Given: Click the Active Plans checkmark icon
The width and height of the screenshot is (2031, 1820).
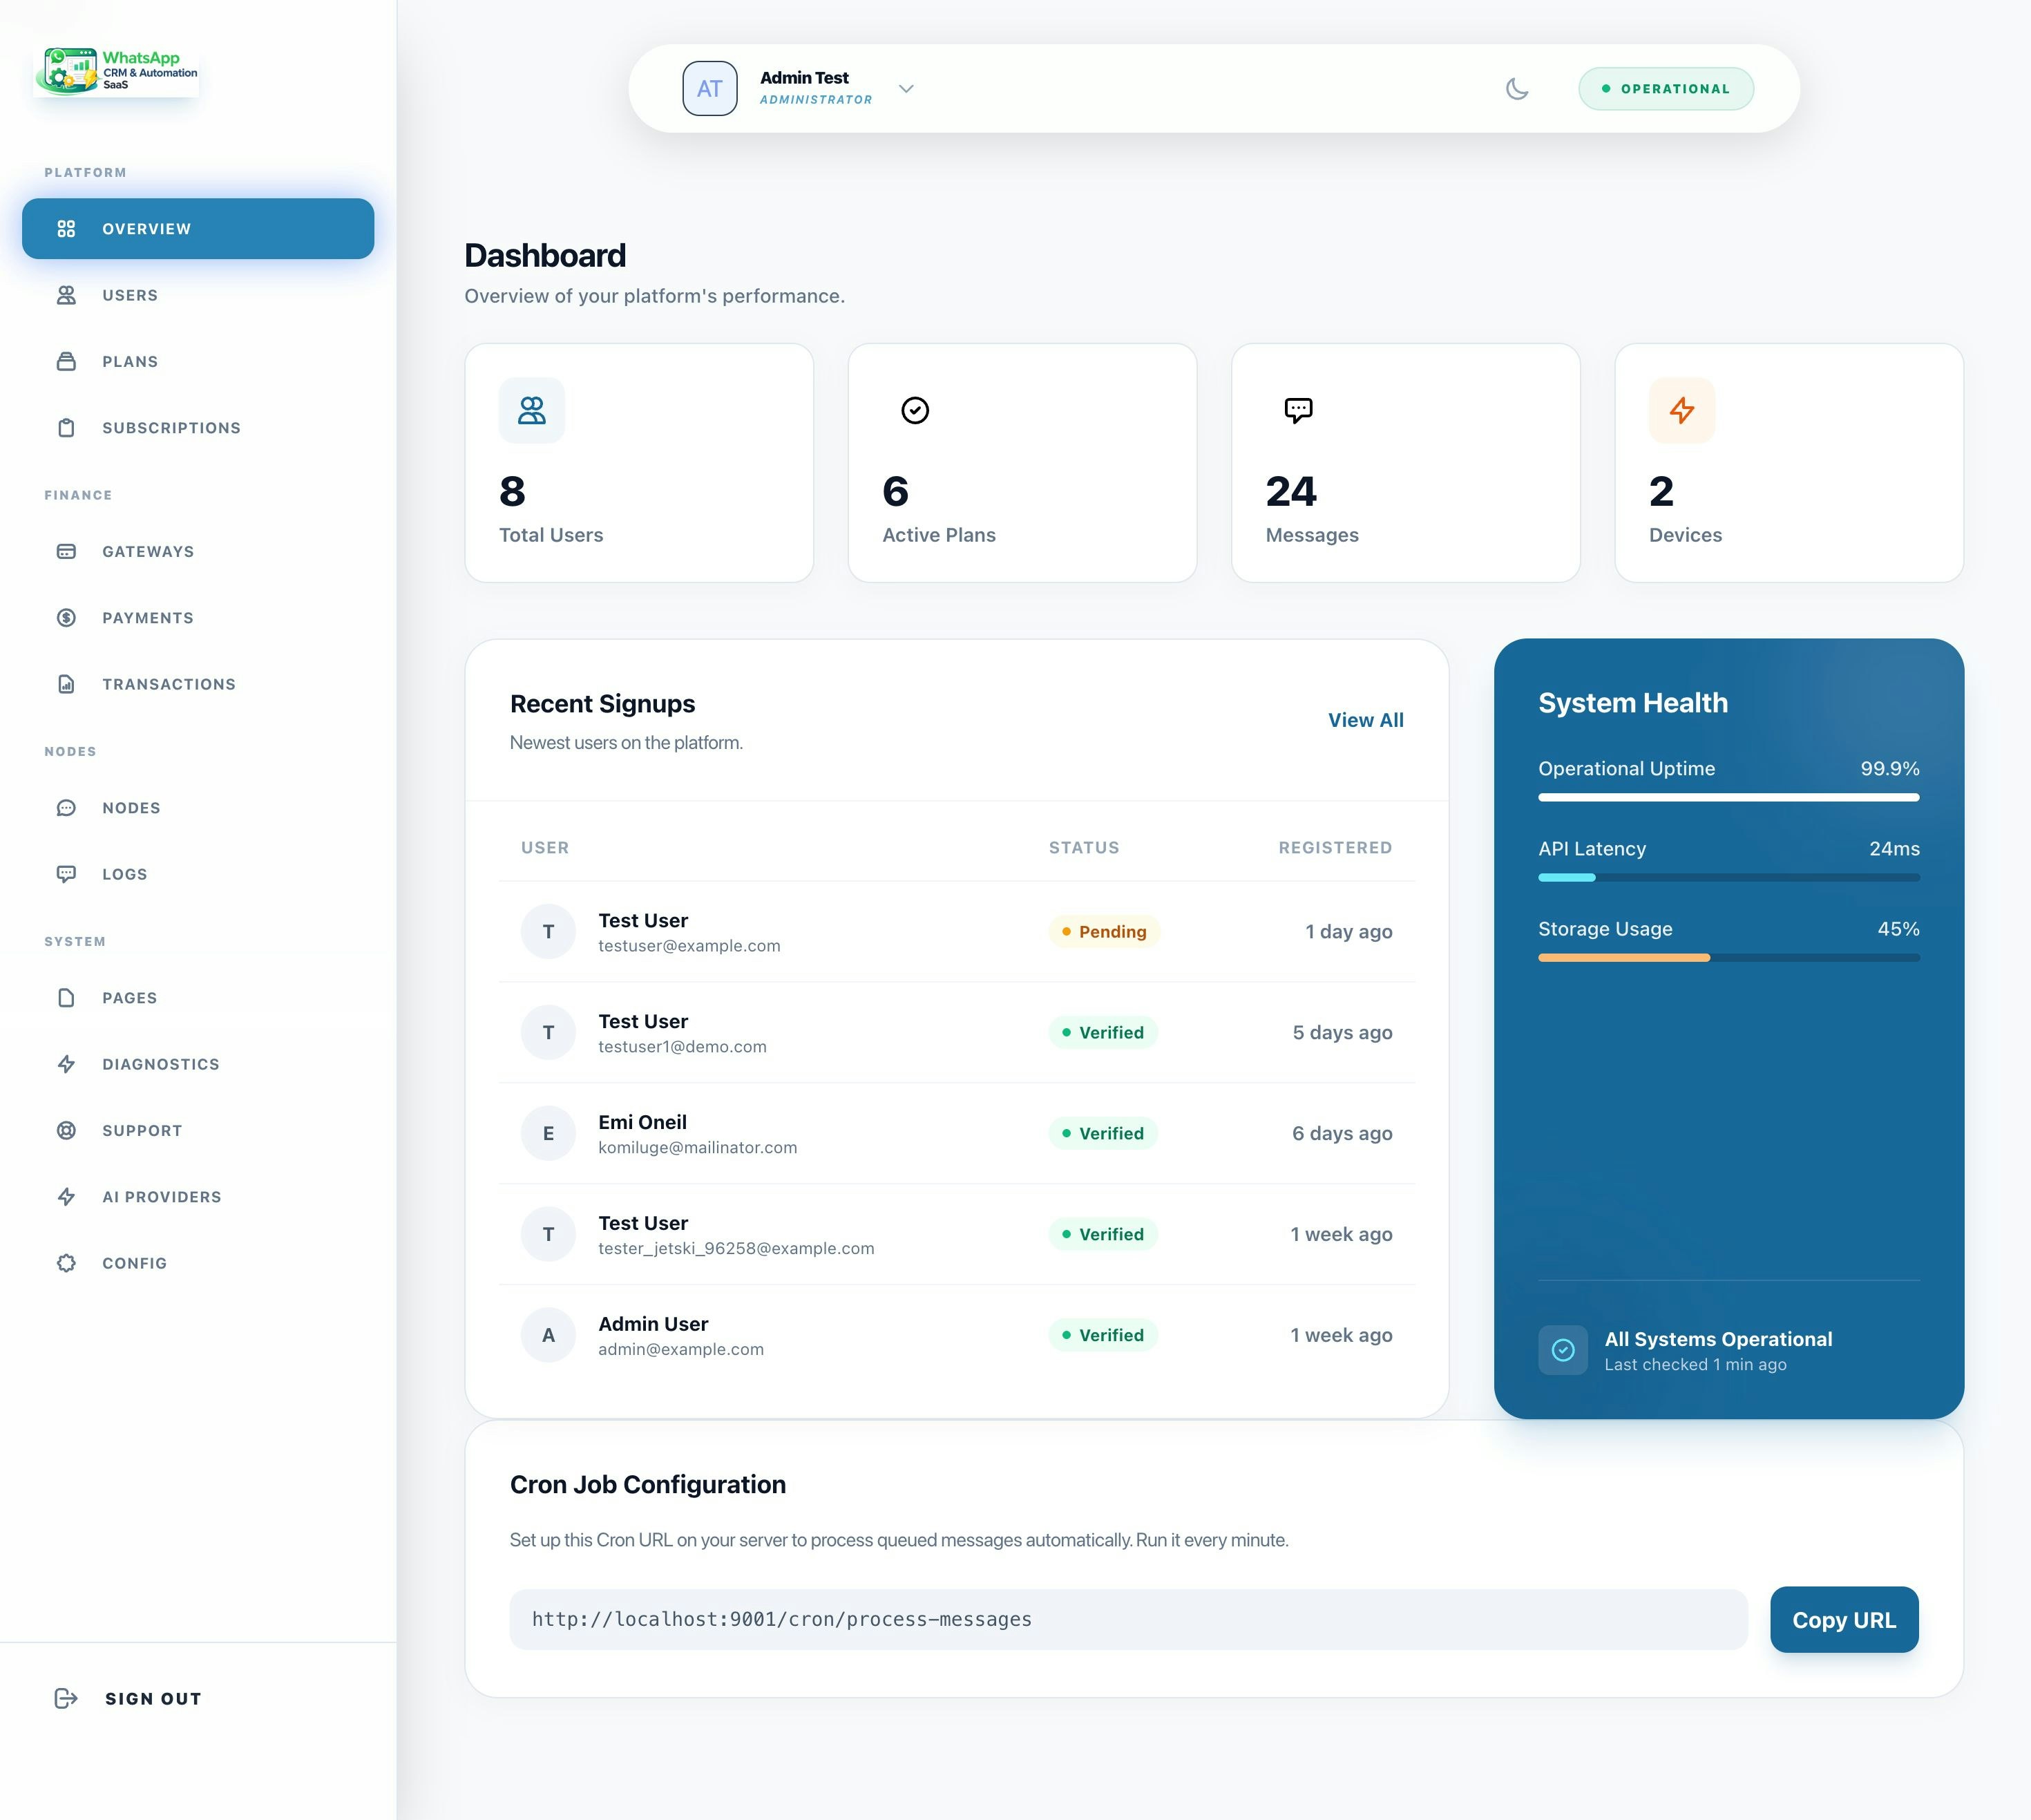Looking at the screenshot, I should coord(915,410).
